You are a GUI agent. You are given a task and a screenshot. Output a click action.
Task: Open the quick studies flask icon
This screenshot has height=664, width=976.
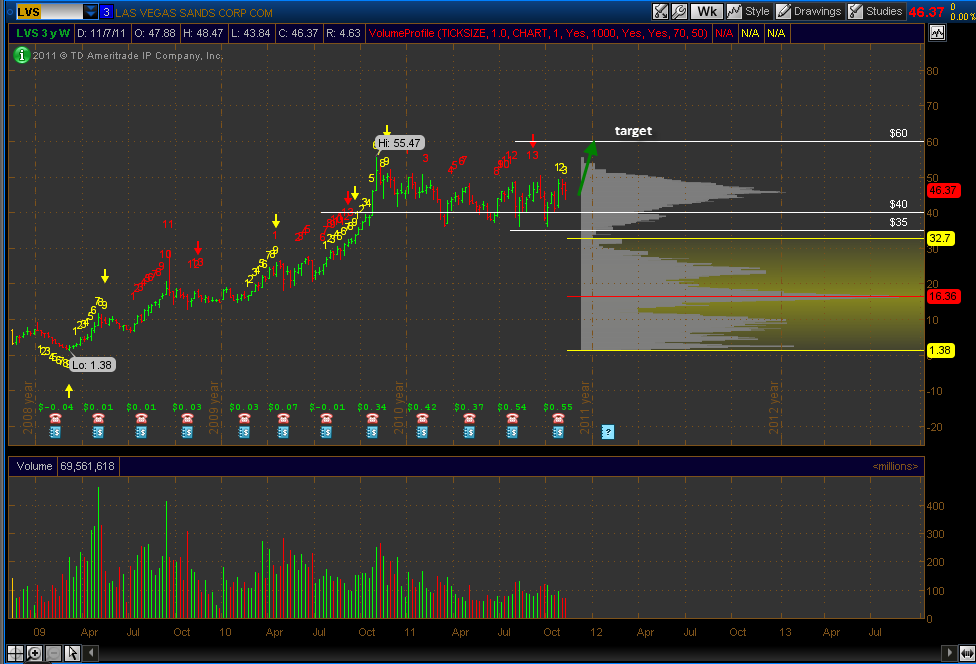(x=660, y=11)
